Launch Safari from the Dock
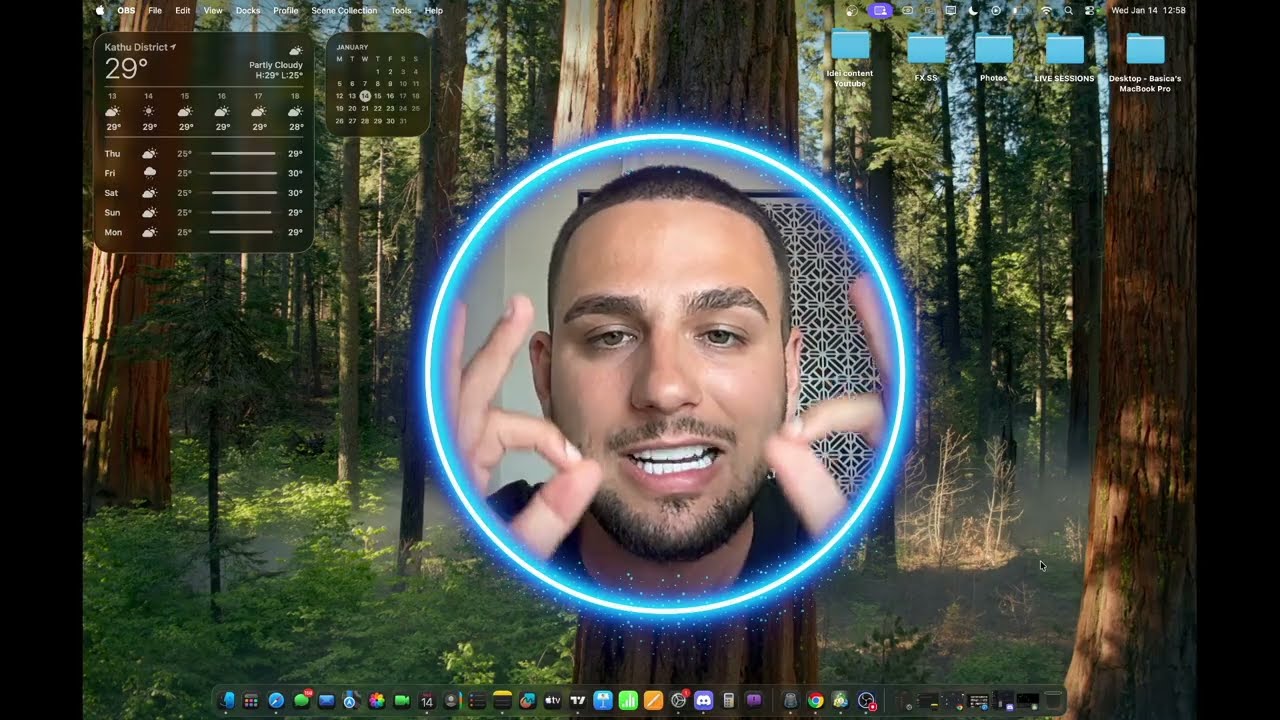This screenshot has width=1280, height=720. [x=276, y=701]
